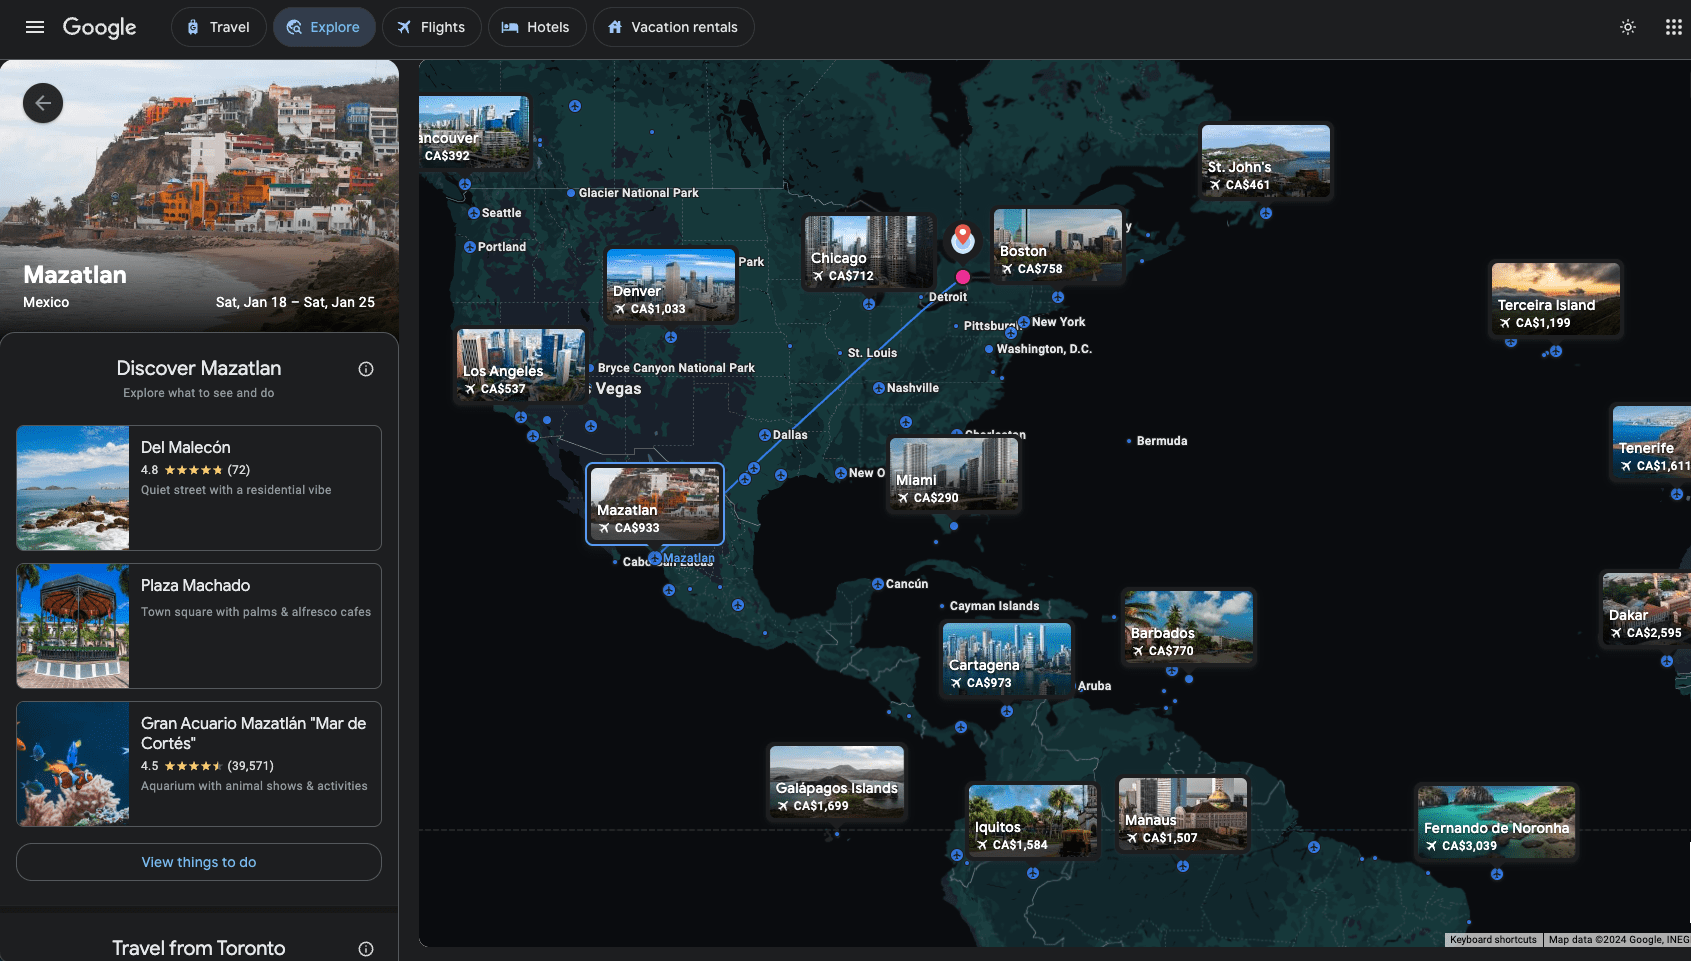Select the Terceira Island CA$1,199 card
Screen dimensions: 1691x961
(x=1555, y=299)
